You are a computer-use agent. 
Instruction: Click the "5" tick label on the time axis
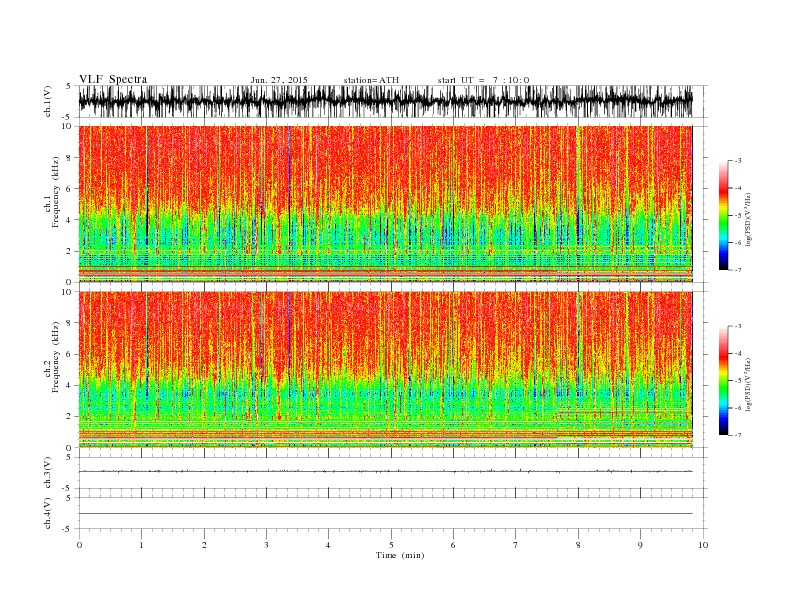[x=391, y=545]
